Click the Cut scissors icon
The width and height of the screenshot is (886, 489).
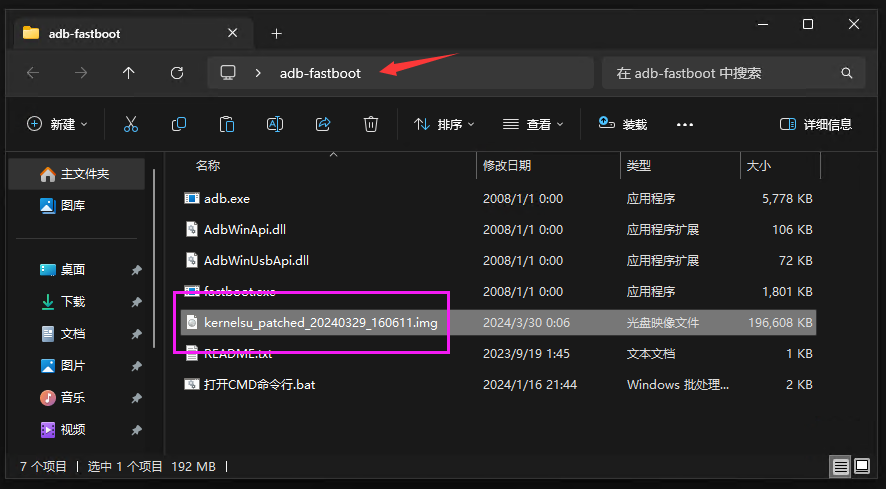pos(131,124)
